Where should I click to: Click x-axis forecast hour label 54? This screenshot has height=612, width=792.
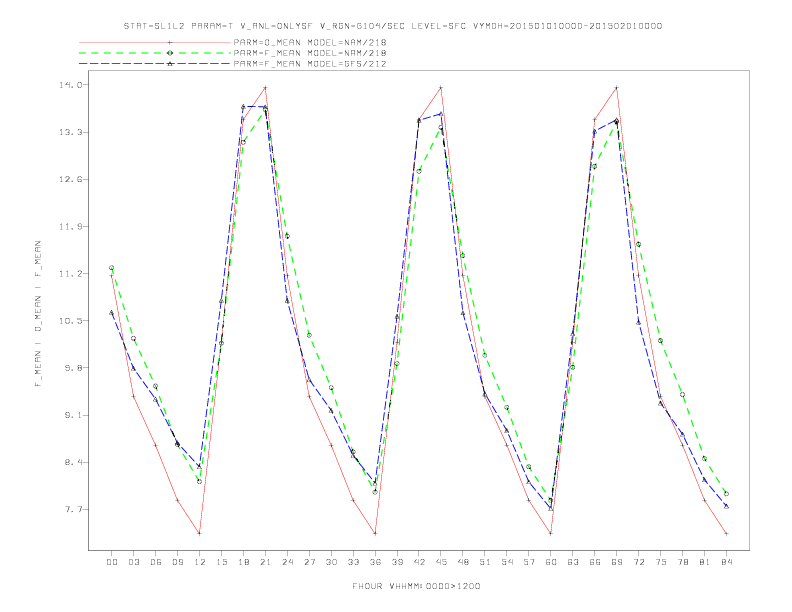pos(507,562)
